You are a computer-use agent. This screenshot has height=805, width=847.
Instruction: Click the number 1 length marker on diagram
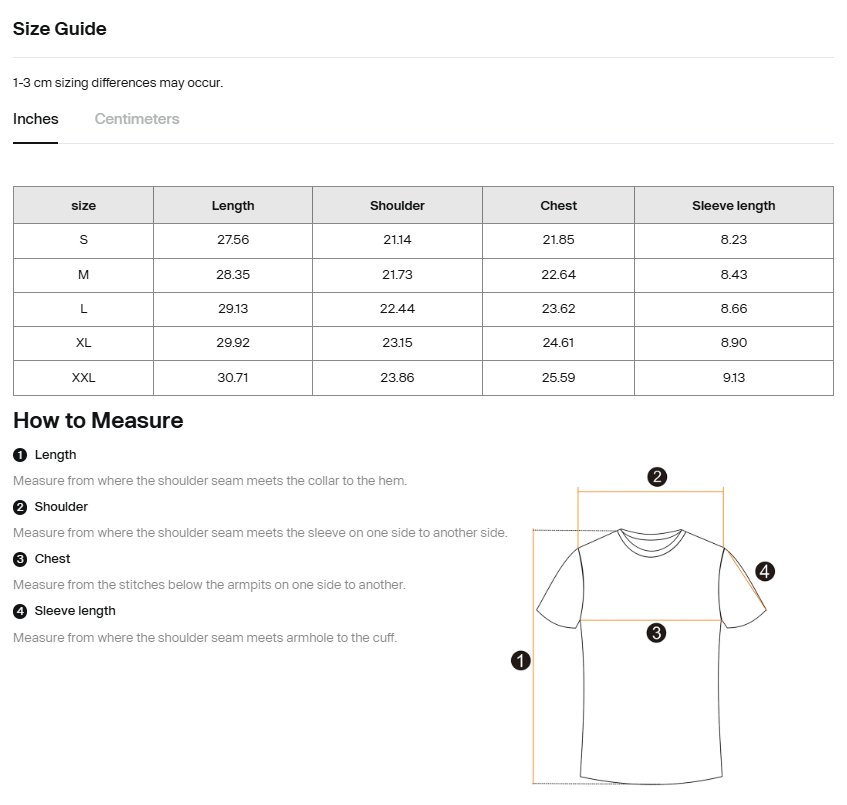click(x=520, y=660)
